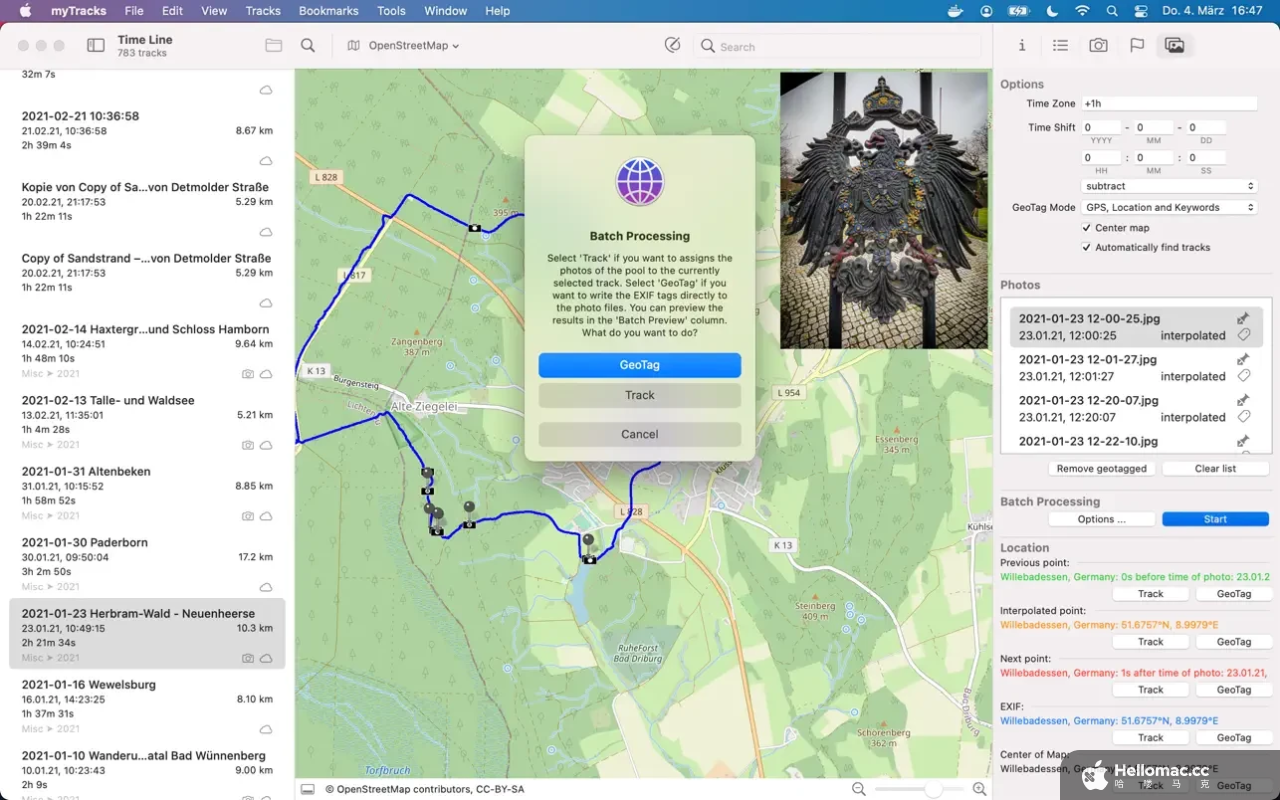Open the folder icon in toolbar

tap(273, 46)
